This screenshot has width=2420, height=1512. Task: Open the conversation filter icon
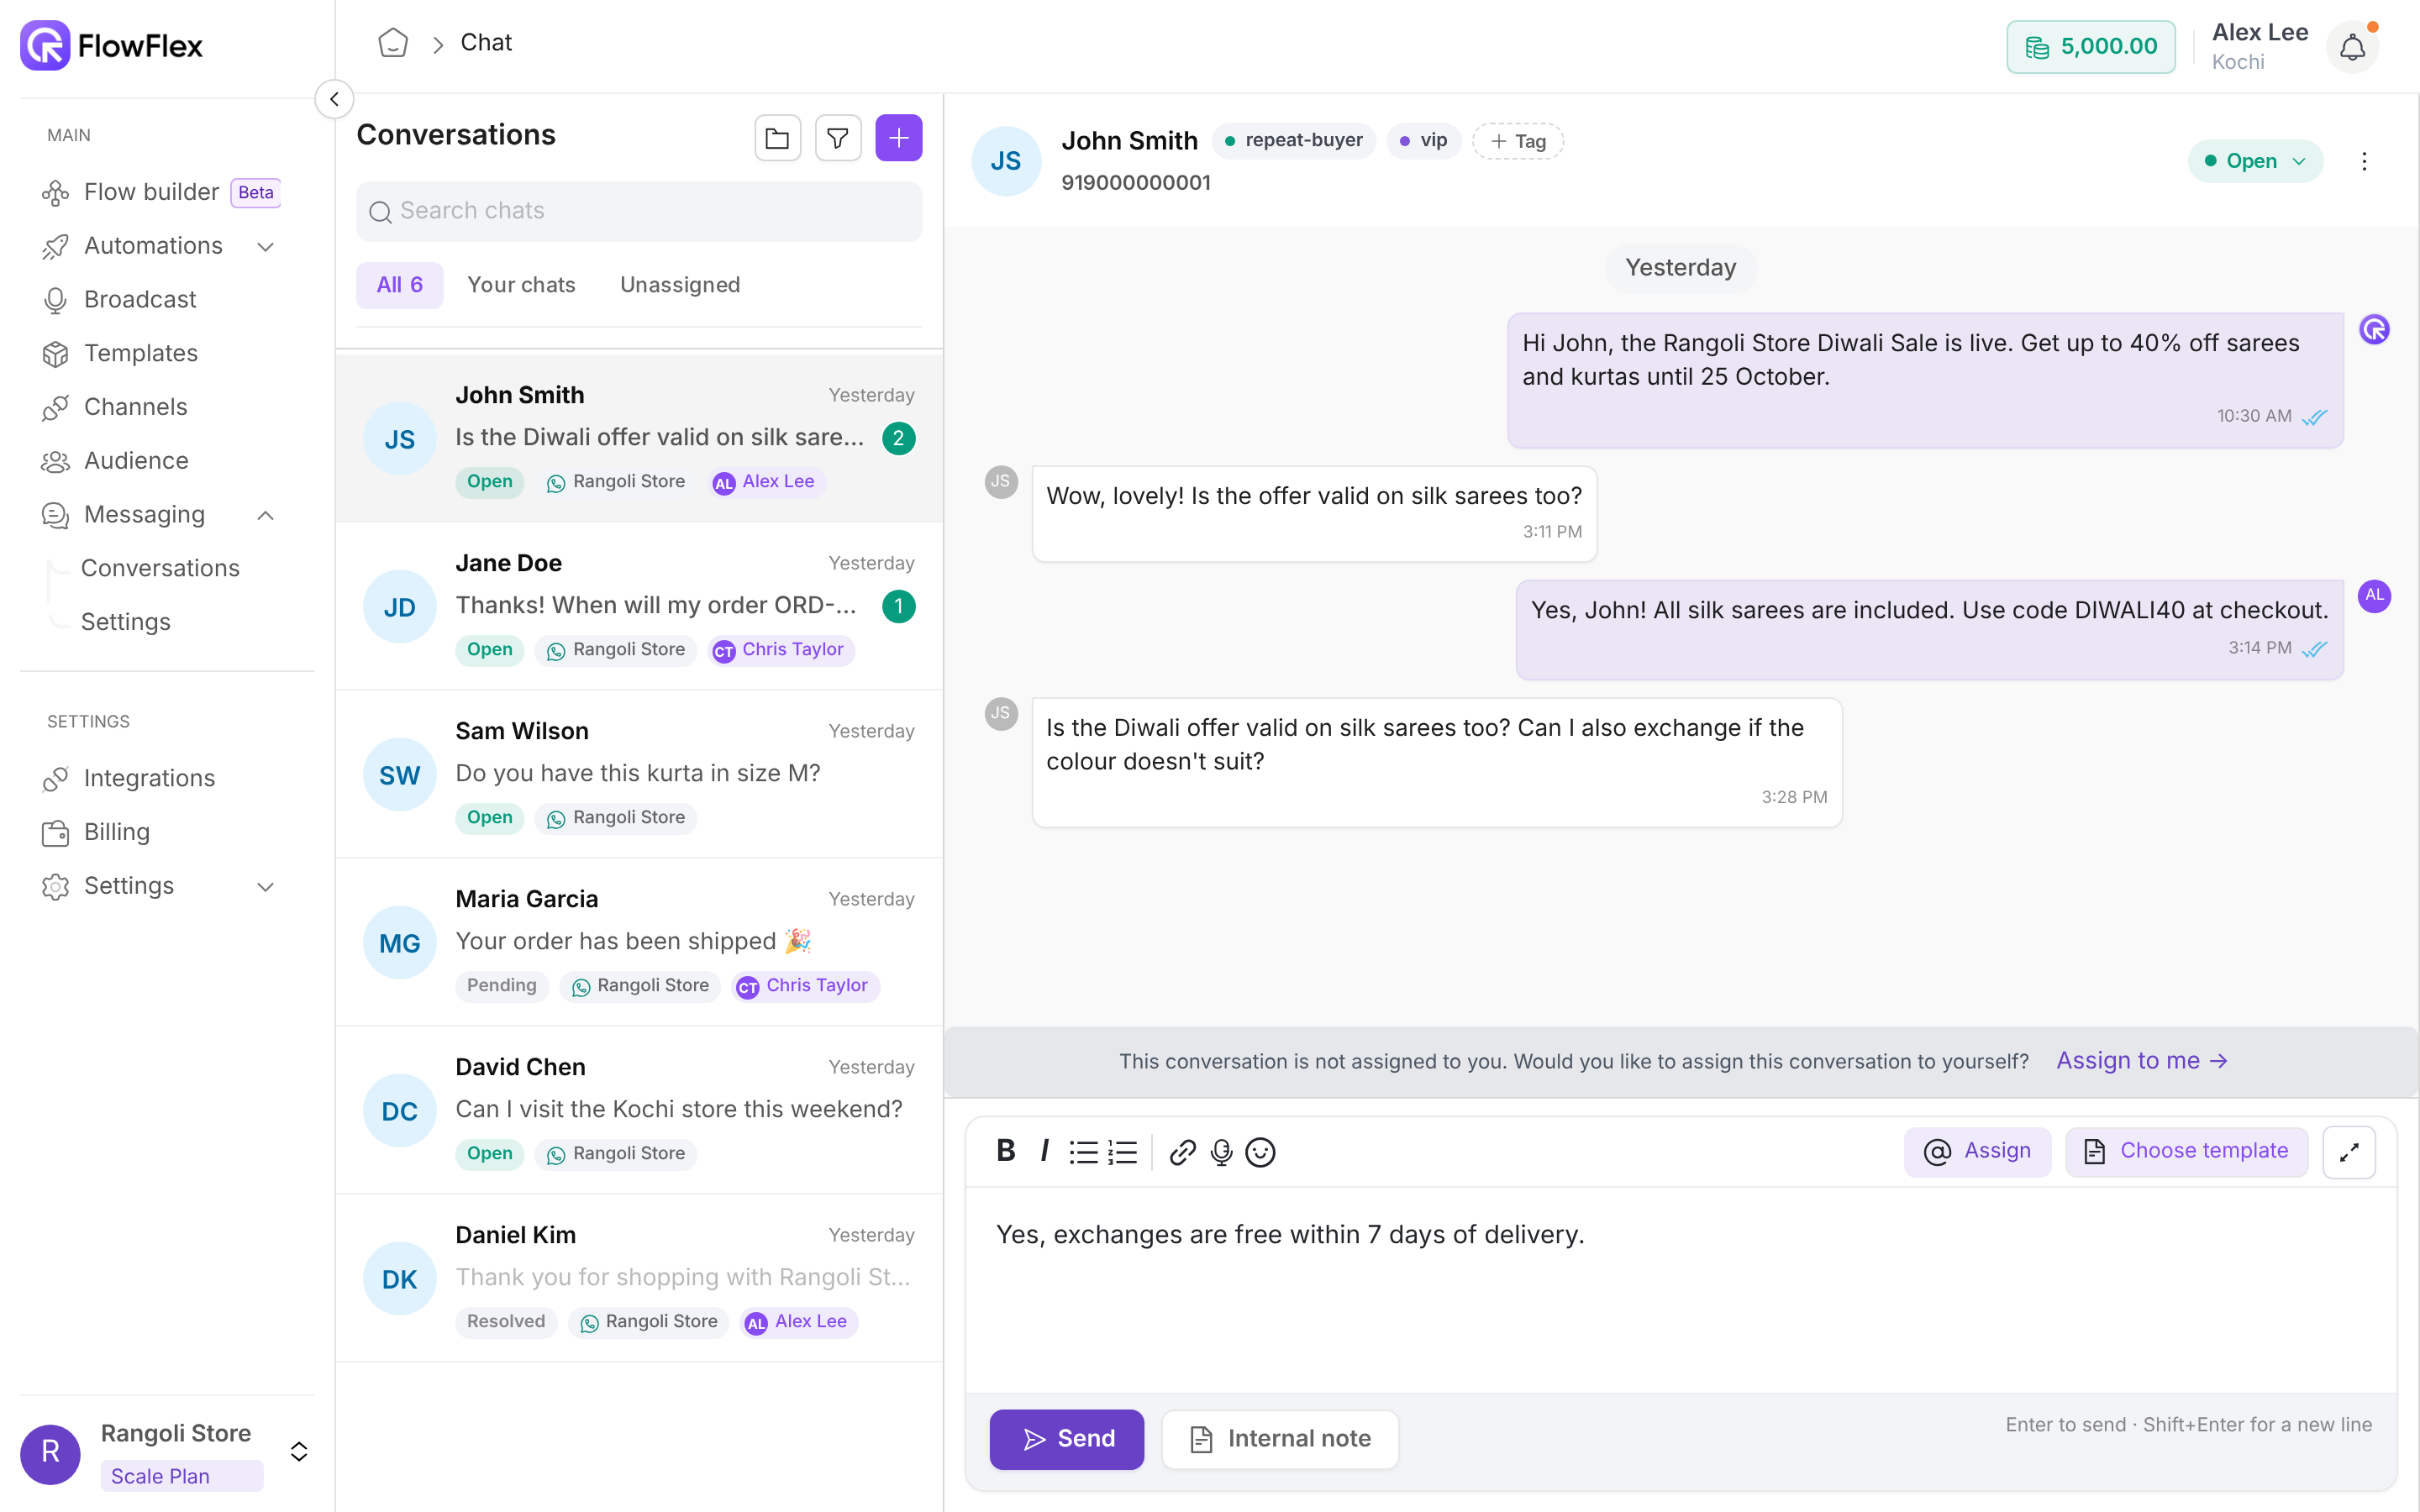838,138
